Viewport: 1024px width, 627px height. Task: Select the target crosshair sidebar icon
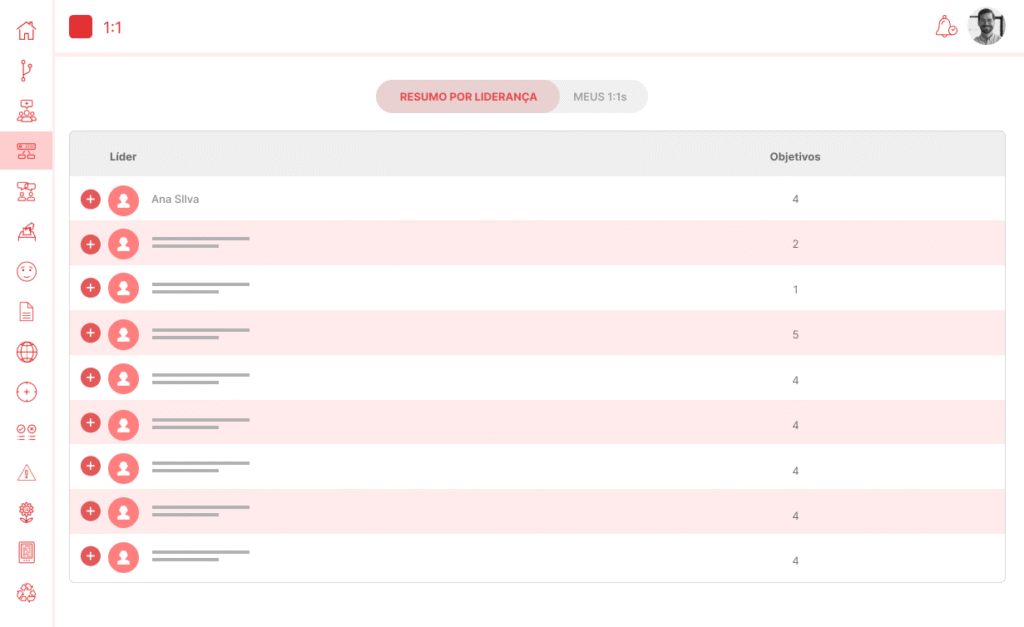[26, 392]
